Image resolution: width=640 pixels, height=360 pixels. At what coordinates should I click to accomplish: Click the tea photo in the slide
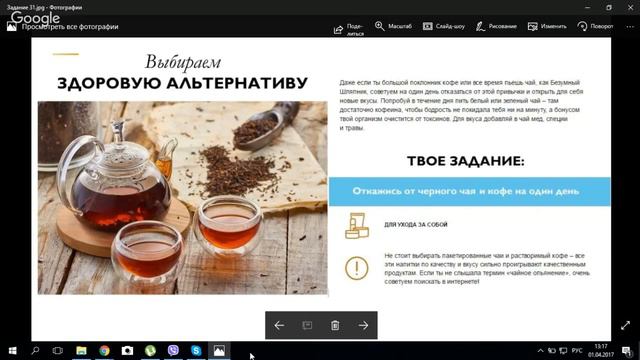[182, 198]
